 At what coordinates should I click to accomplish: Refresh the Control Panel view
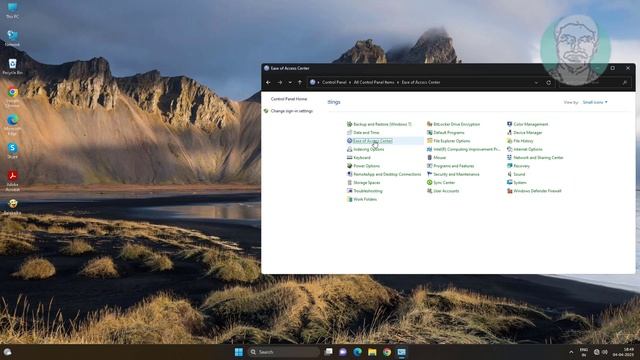click(x=549, y=82)
